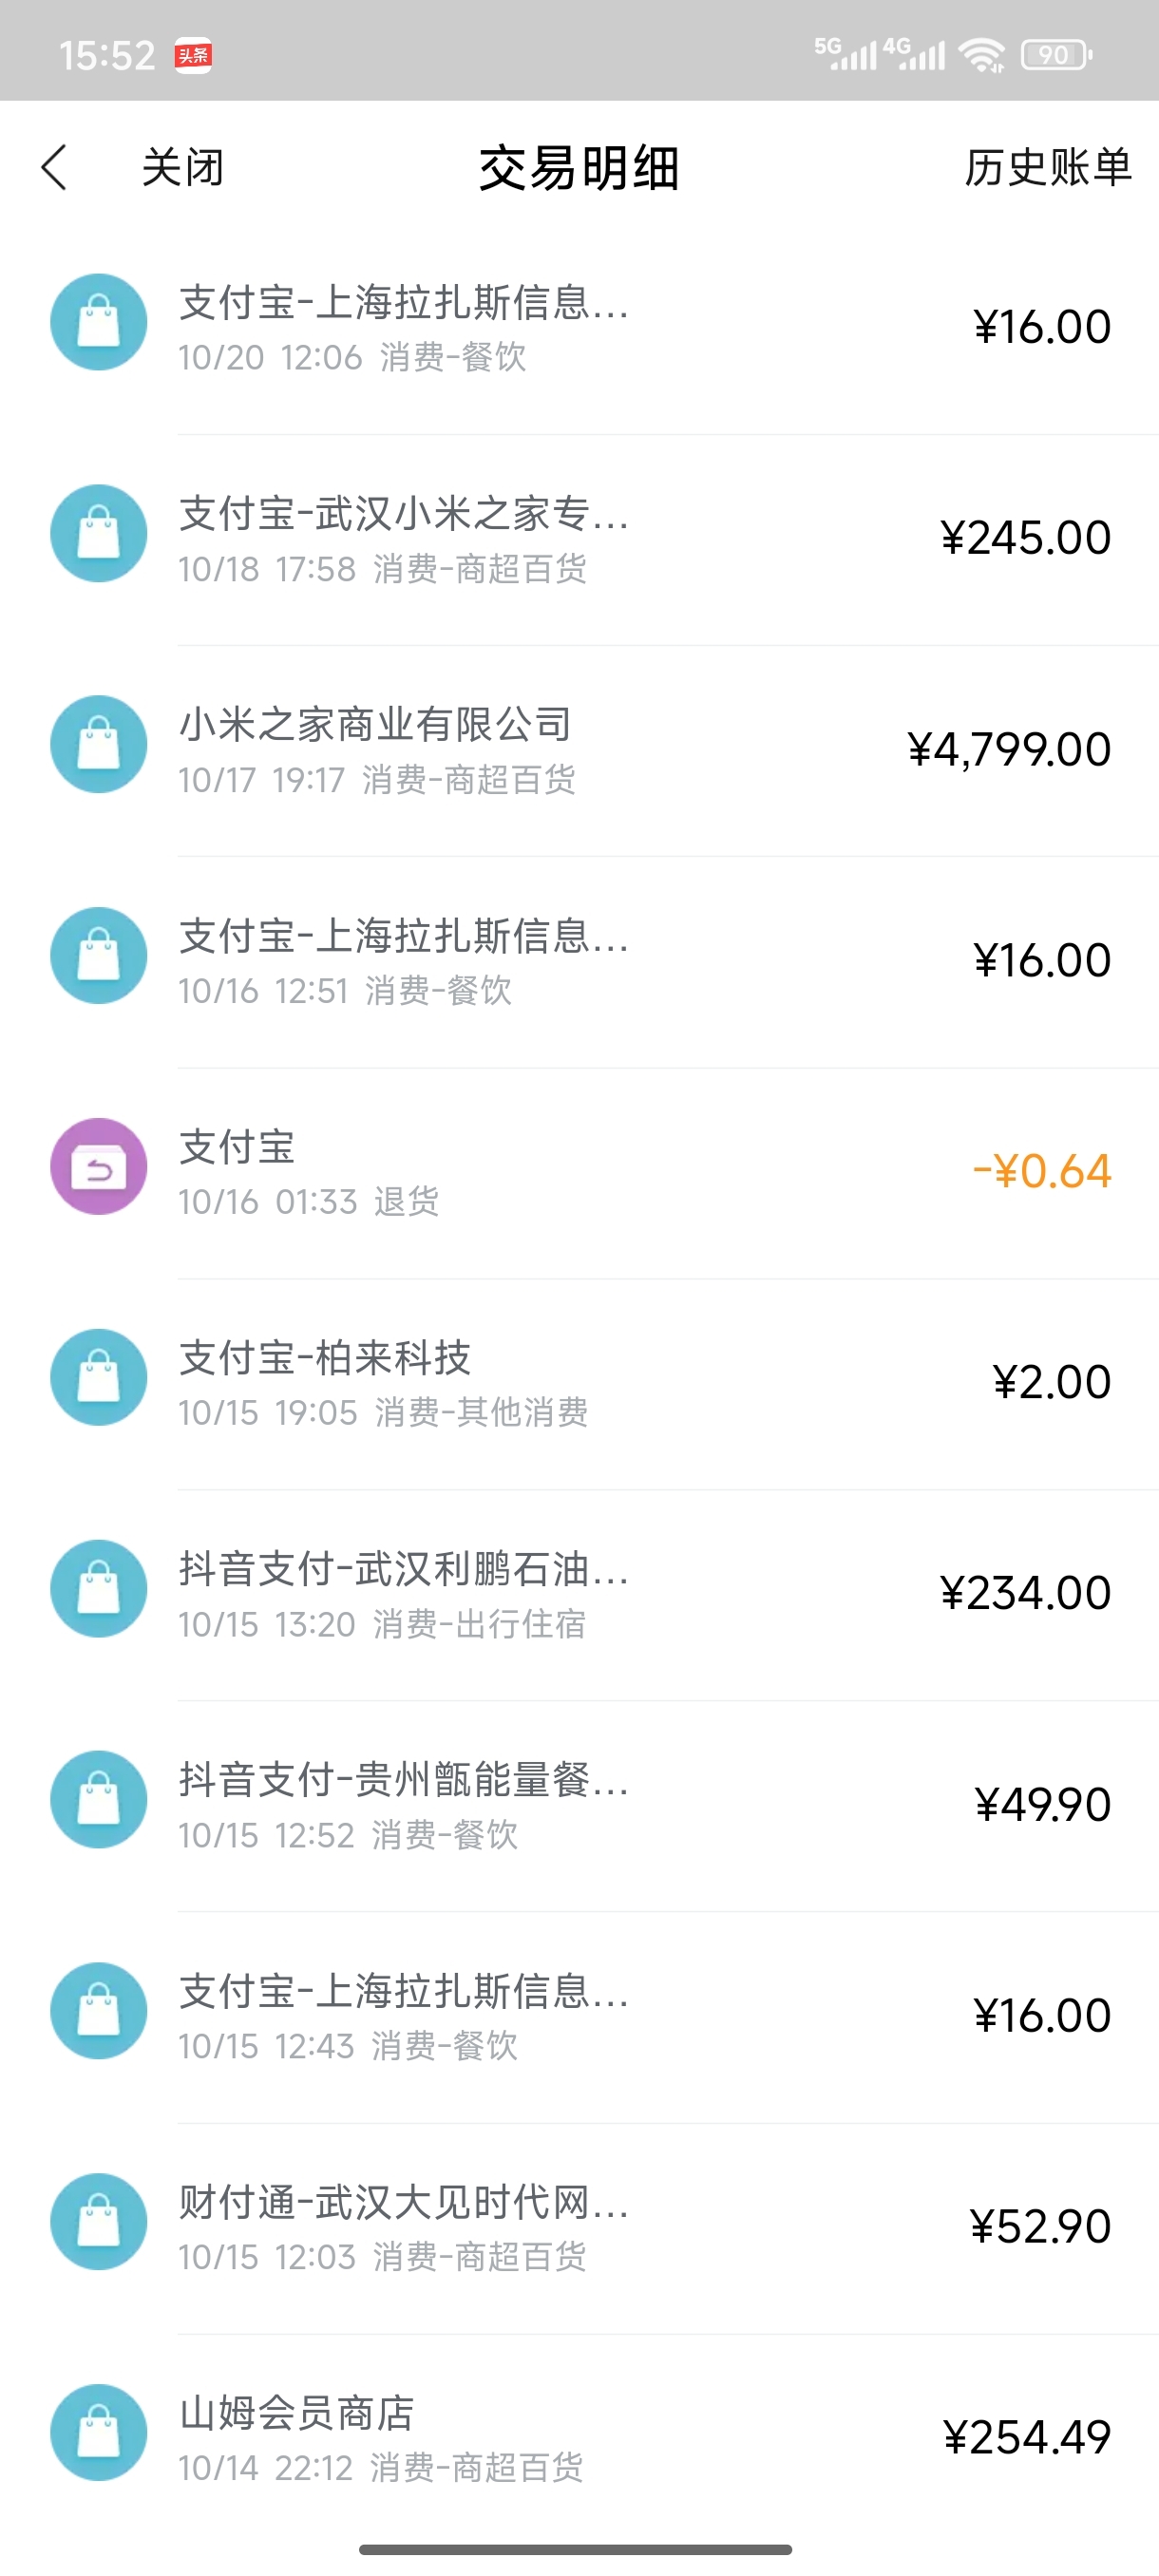The height and width of the screenshot is (2576, 1159).
Task: Tap the shopping bag icon beside 山姆会员商店
Action: coord(99,2433)
